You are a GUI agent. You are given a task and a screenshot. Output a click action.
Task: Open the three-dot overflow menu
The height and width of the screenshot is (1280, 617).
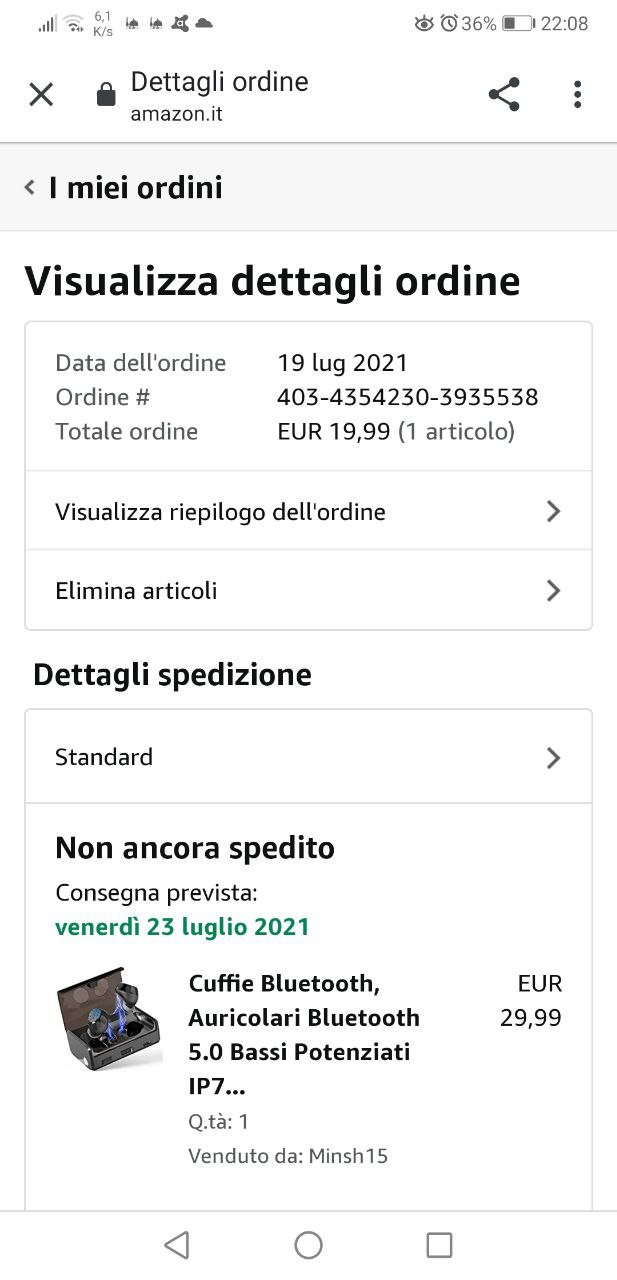click(x=577, y=95)
